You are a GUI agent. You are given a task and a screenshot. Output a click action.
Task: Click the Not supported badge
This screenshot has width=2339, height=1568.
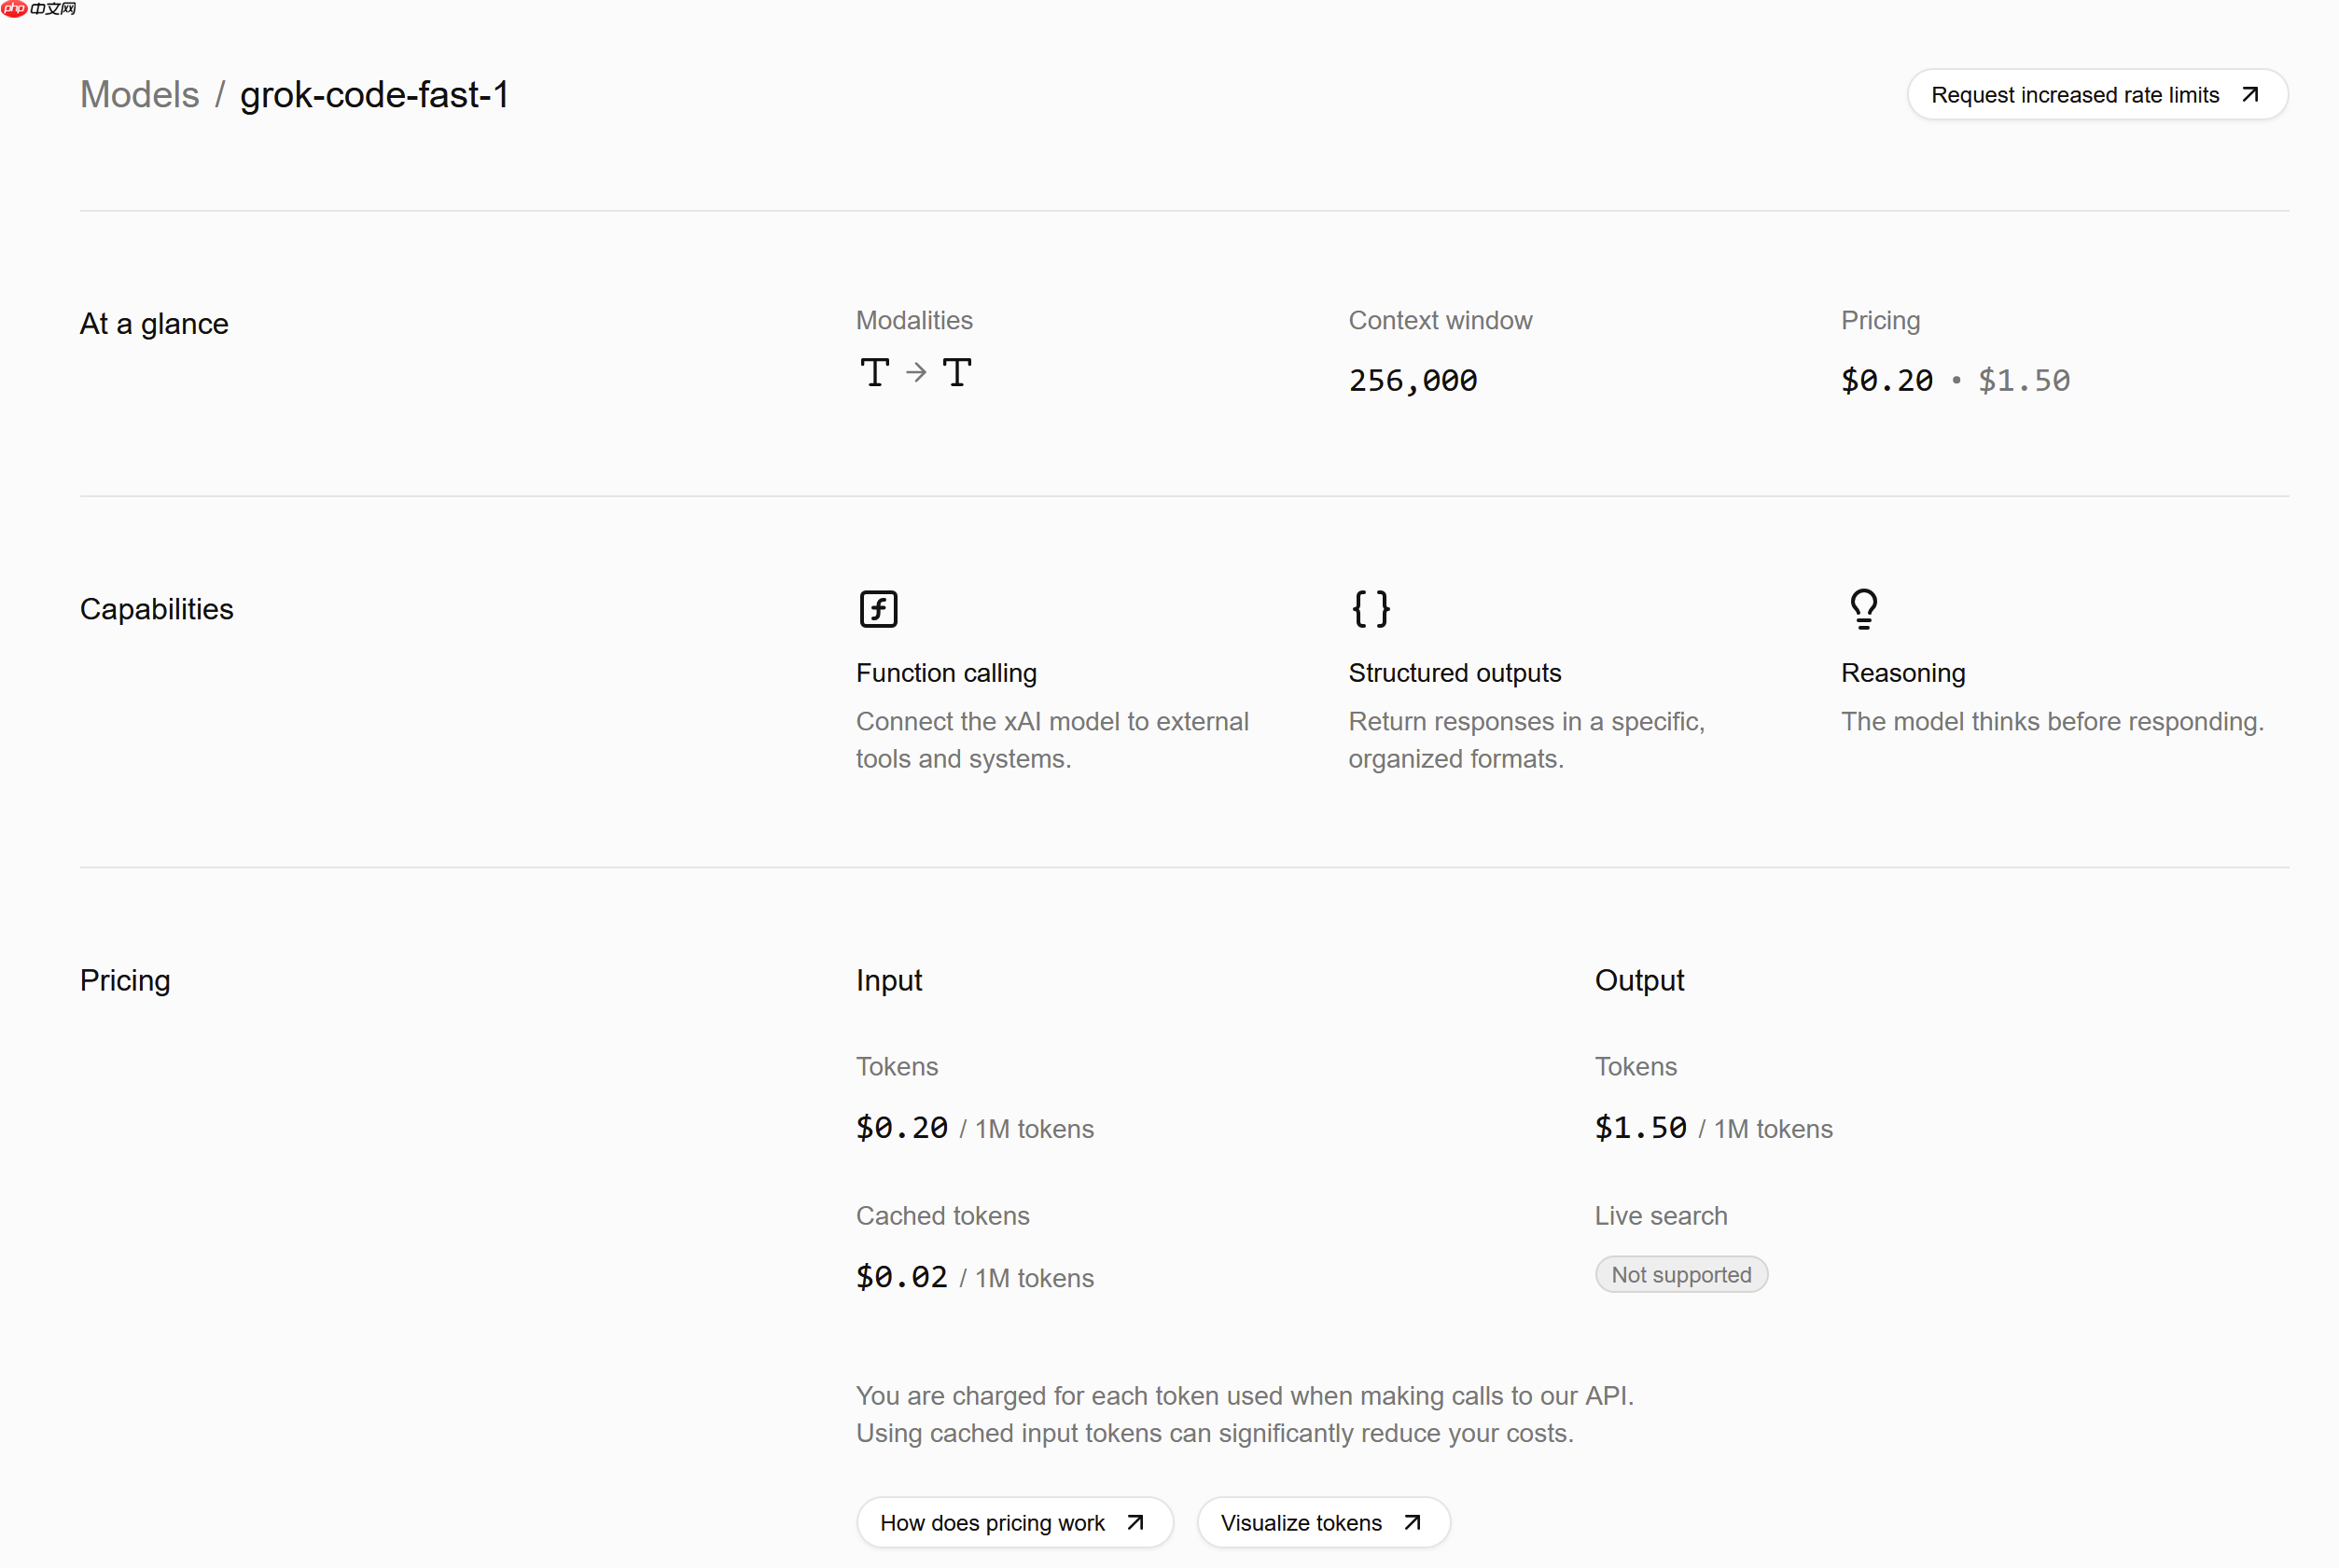coord(1680,1274)
